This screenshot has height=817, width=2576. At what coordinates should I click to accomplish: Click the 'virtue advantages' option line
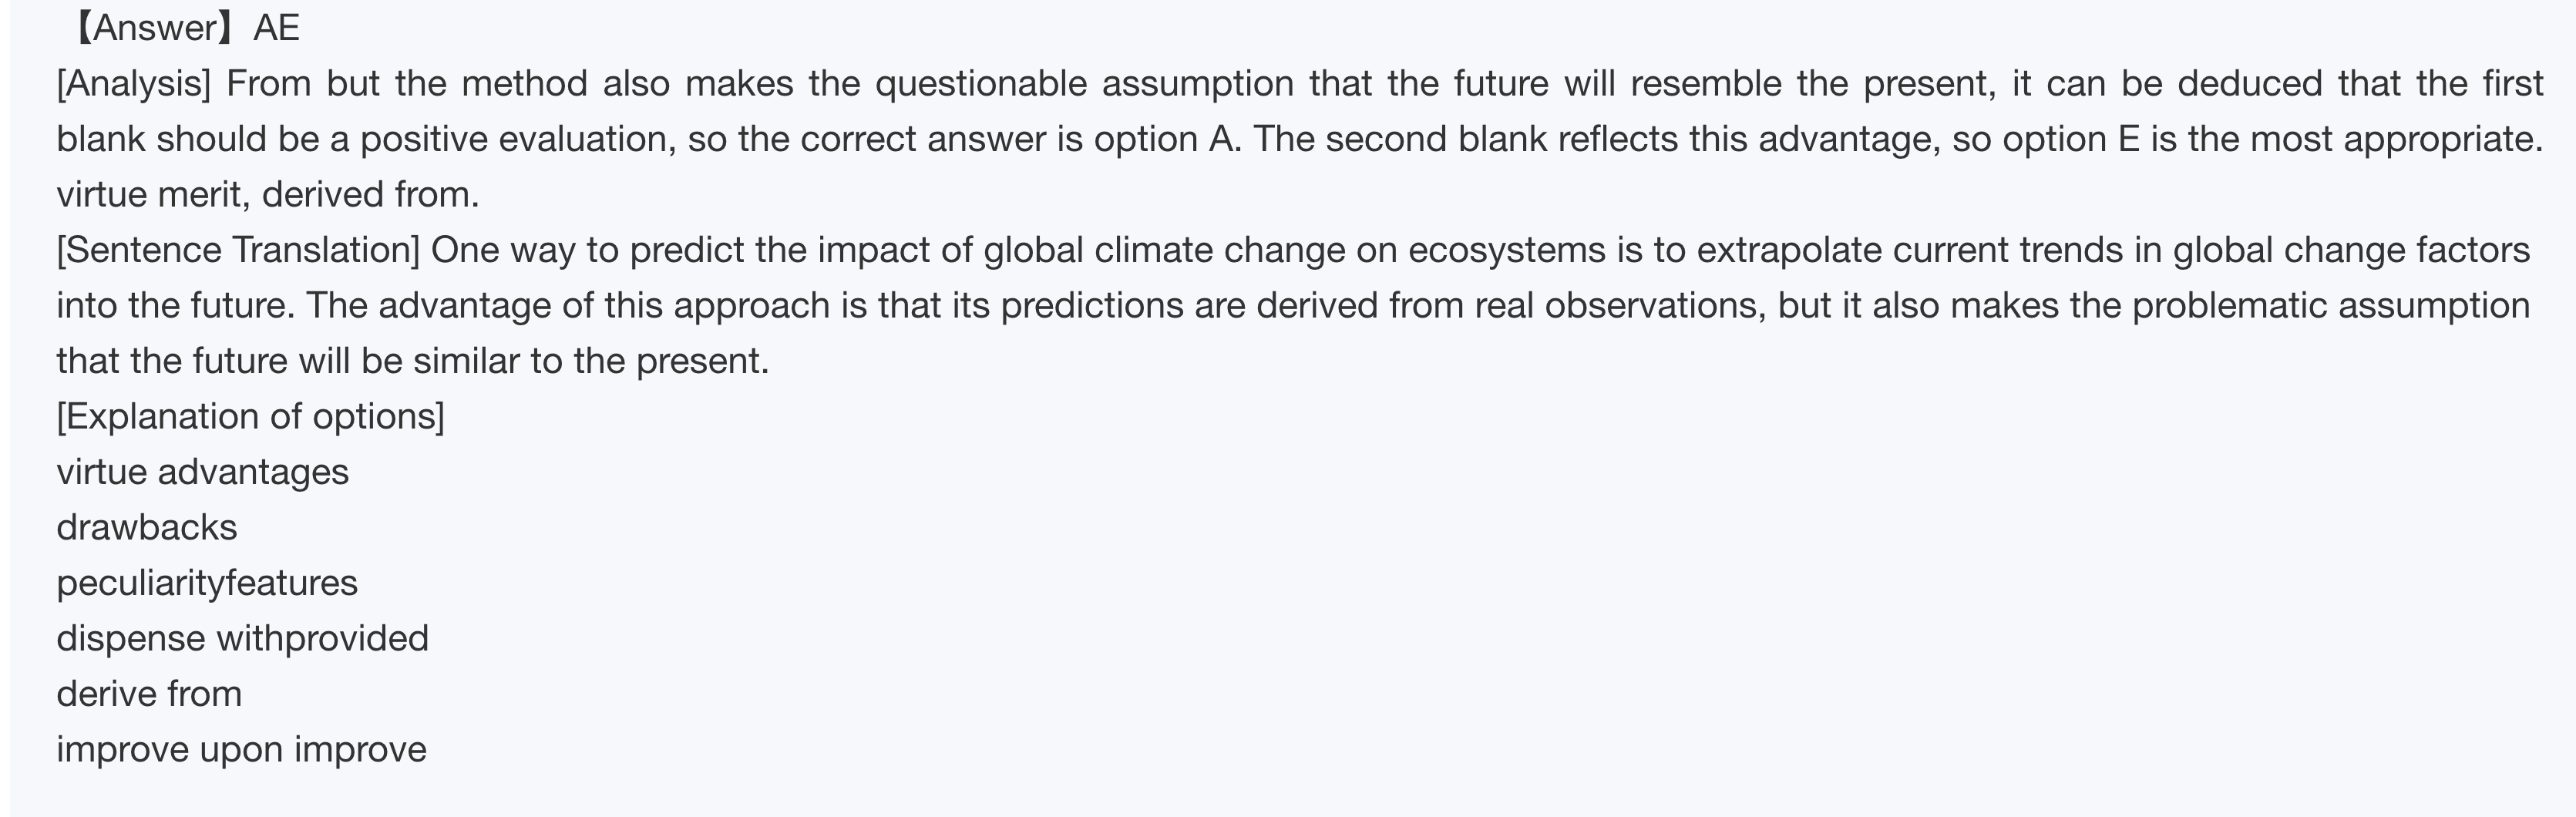[x=202, y=472]
